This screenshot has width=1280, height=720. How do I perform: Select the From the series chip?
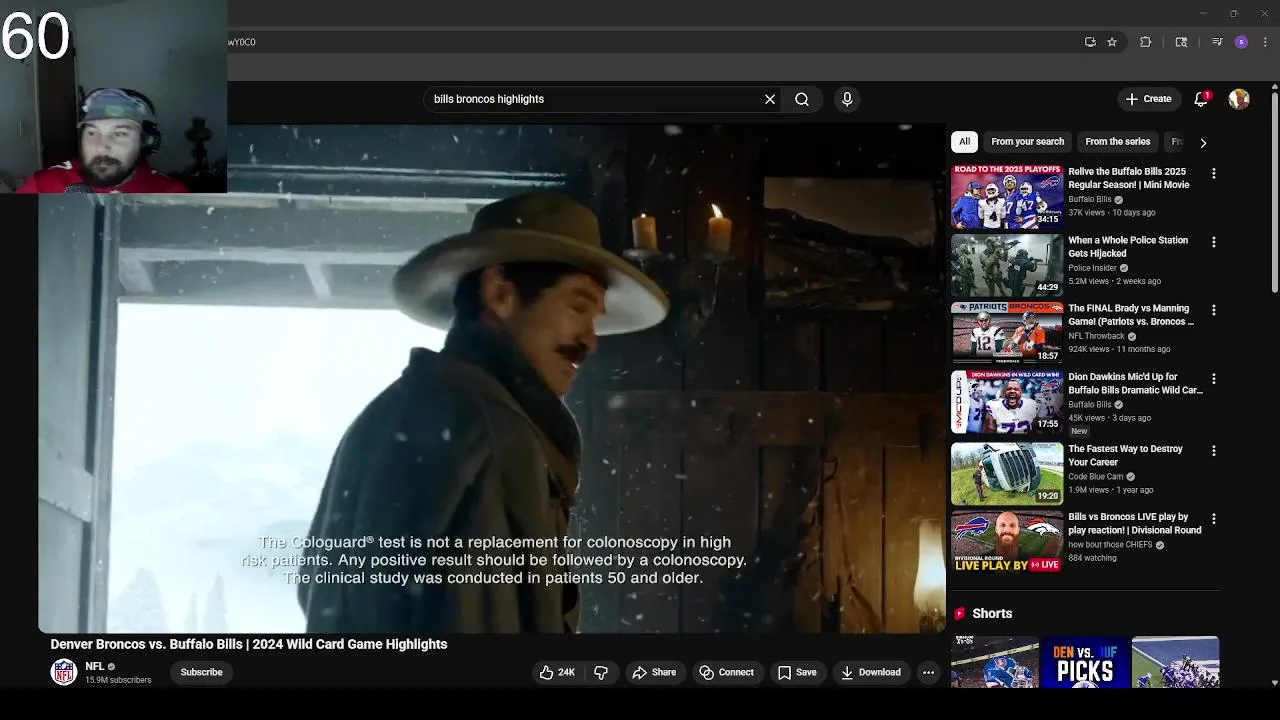coord(1117,142)
